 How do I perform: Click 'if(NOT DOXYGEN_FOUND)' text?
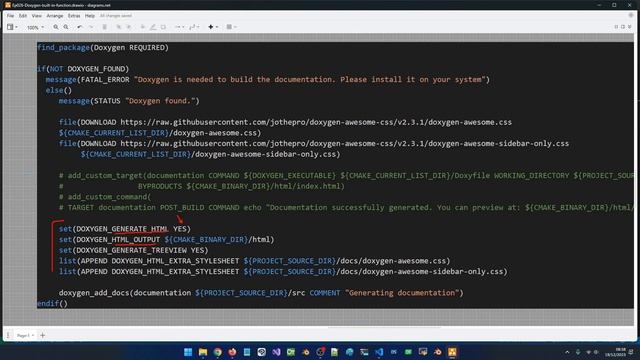83,69
